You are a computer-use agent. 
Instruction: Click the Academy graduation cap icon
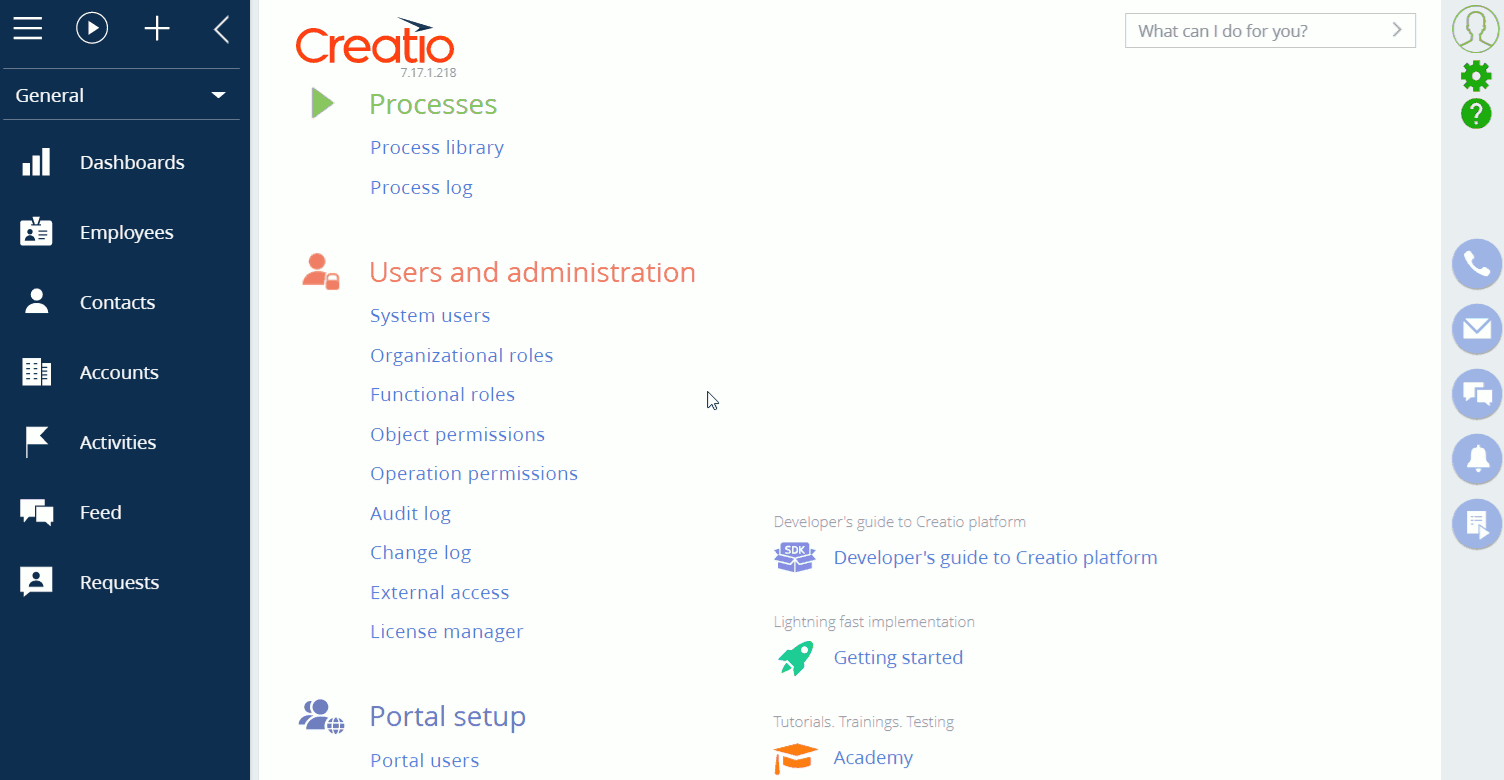click(795, 757)
